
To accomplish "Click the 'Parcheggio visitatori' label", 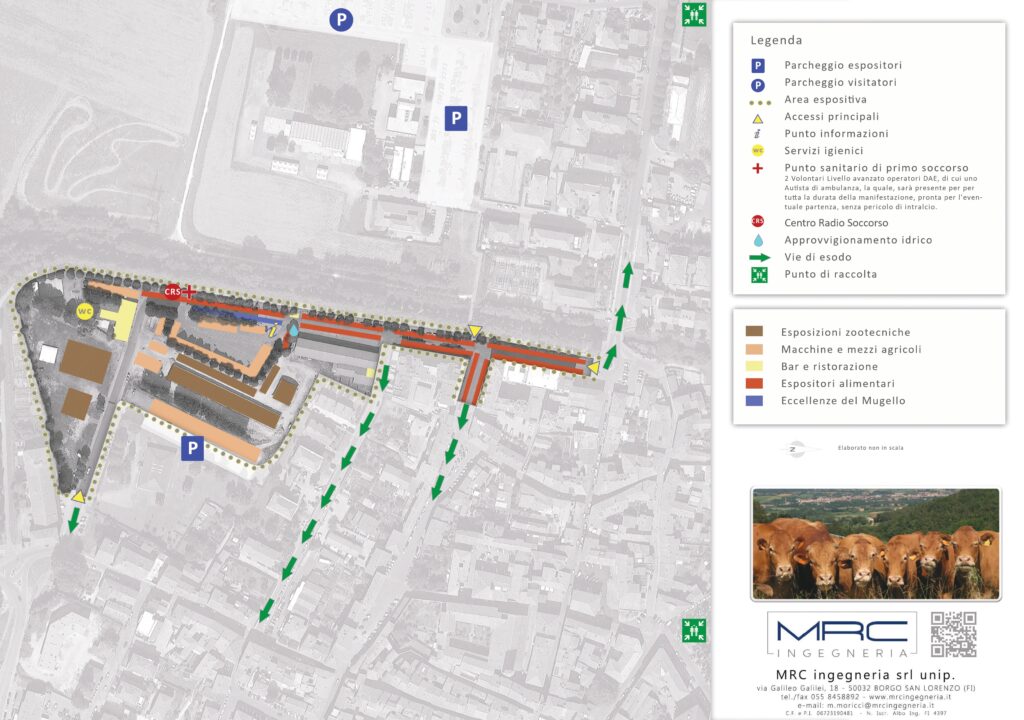I will (840, 82).
